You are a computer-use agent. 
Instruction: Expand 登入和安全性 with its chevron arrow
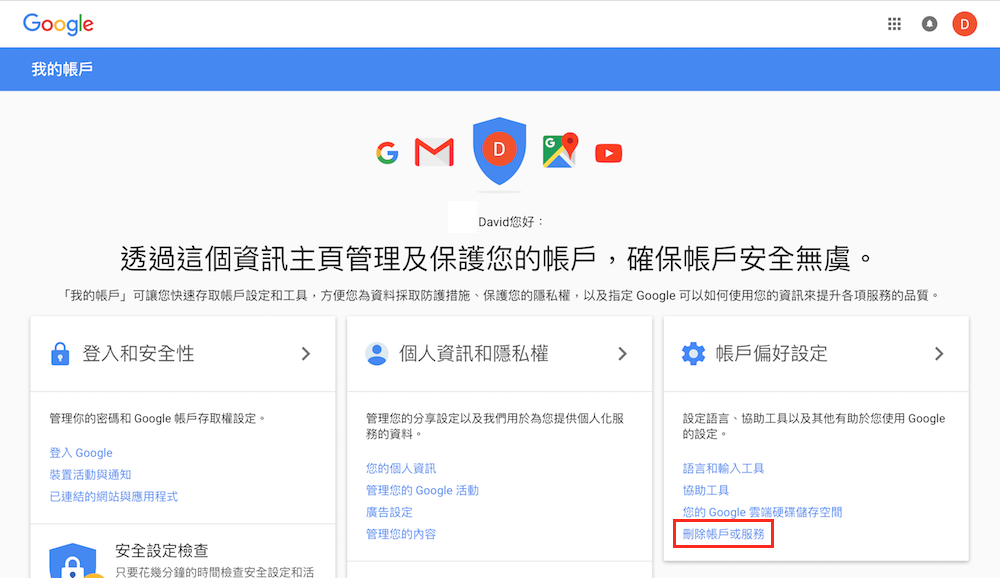306,353
